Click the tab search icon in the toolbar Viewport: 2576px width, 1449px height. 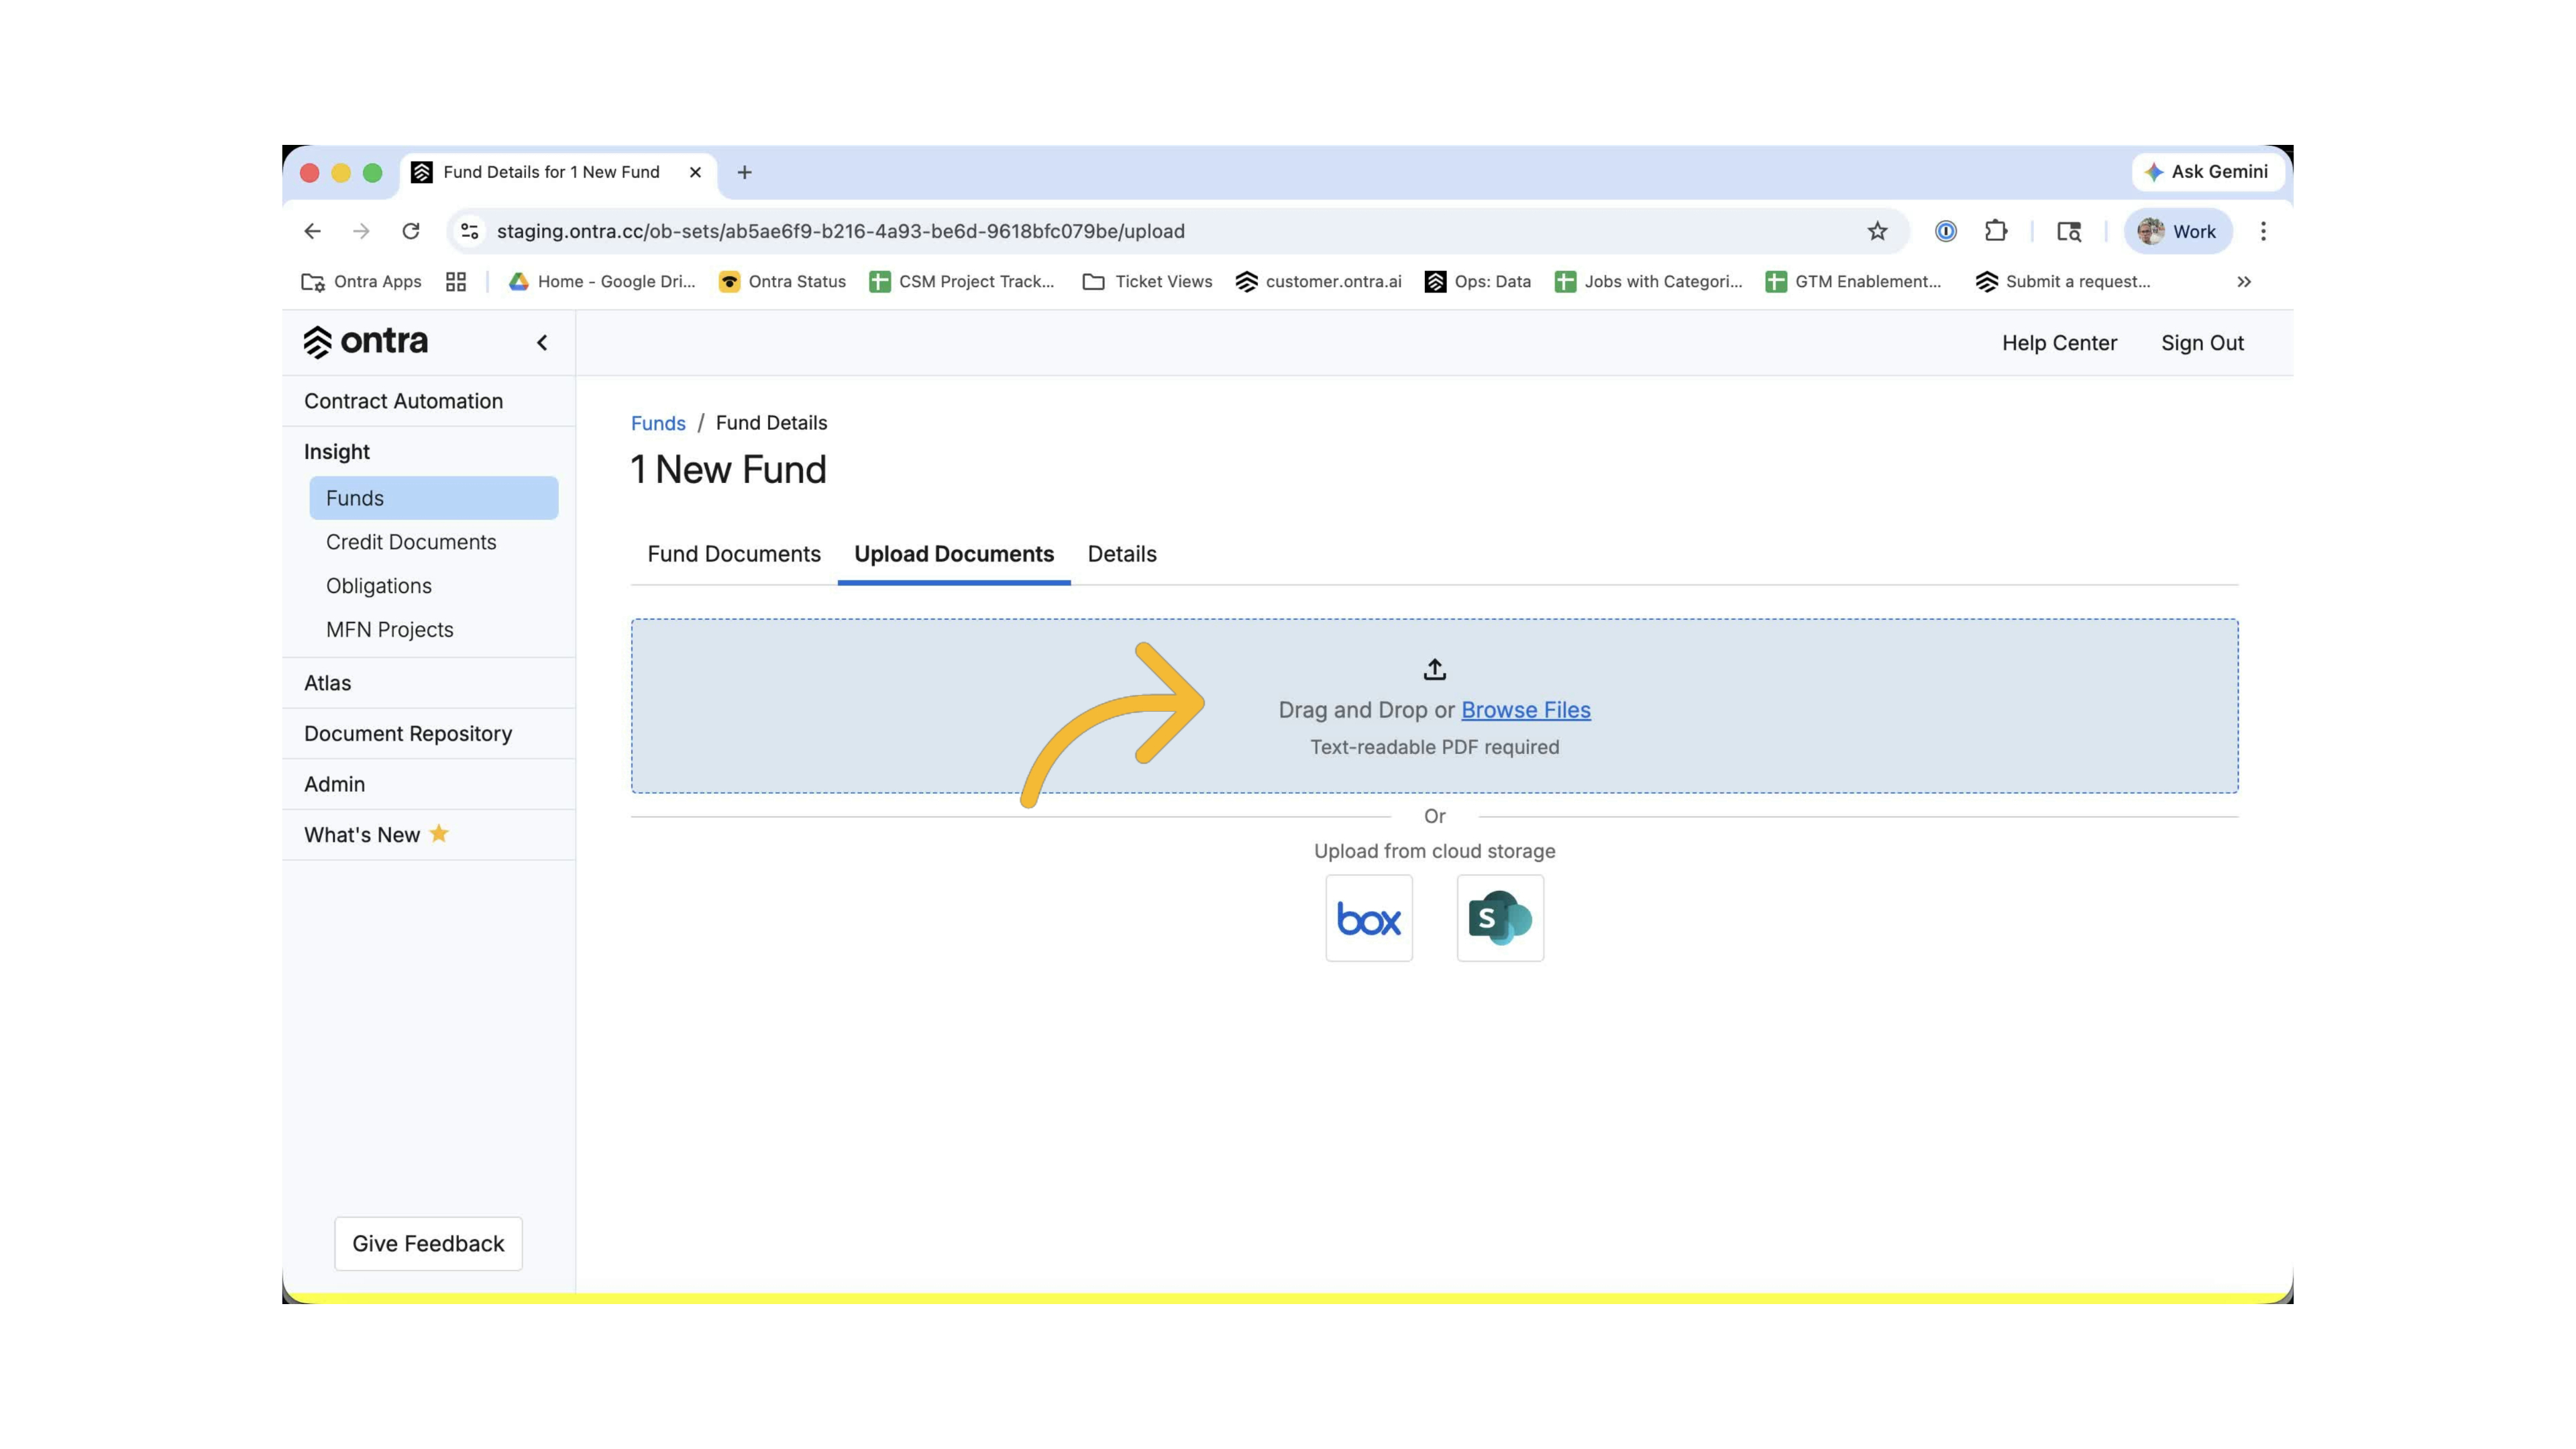click(2069, 231)
